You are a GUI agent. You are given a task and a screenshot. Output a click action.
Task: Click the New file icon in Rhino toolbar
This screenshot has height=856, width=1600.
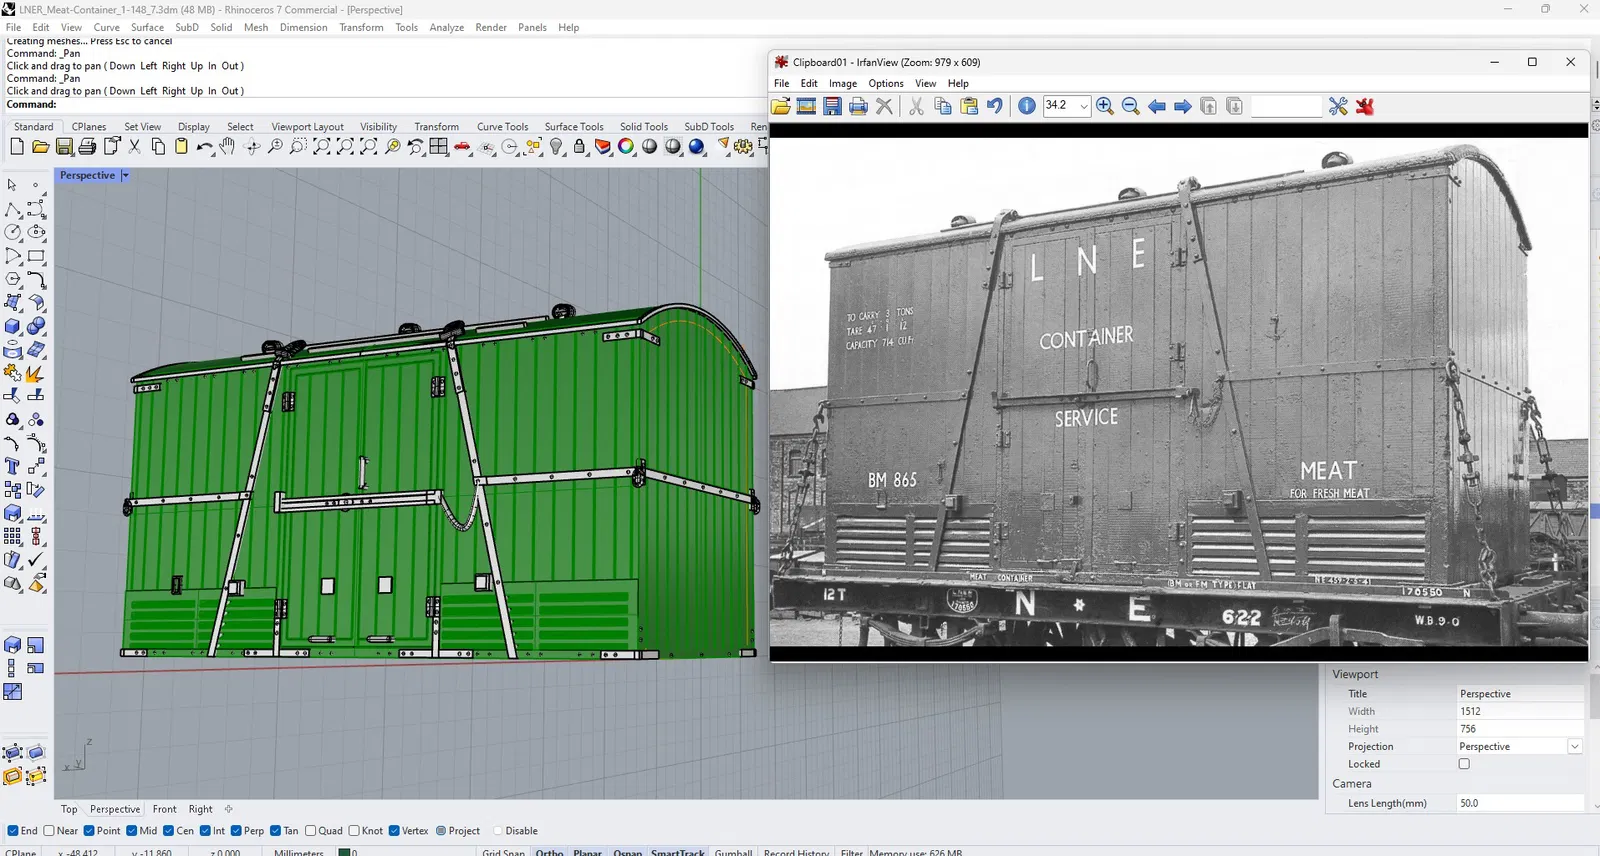click(x=16, y=147)
